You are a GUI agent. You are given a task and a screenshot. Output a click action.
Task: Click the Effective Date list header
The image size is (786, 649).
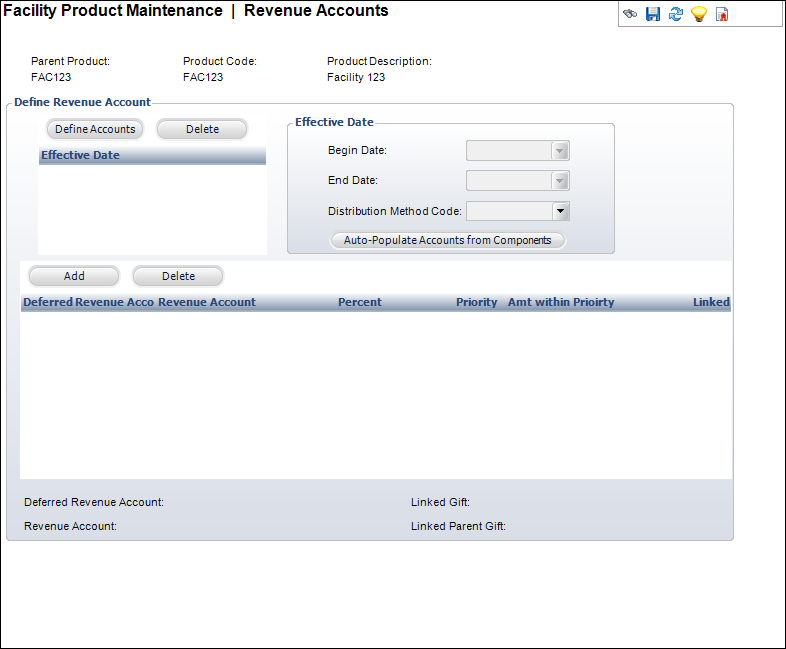[151, 156]
